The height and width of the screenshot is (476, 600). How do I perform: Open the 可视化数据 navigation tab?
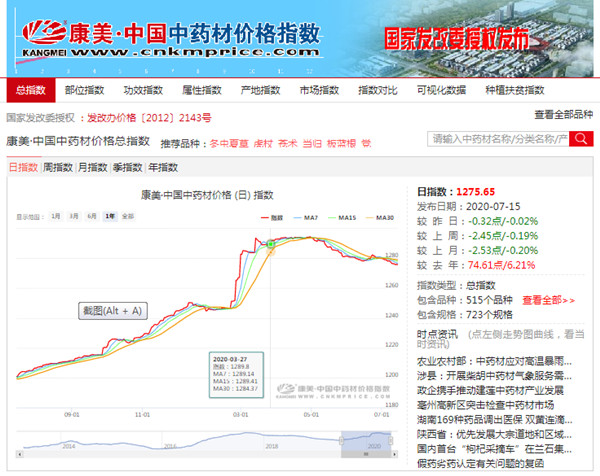click(441, 90)
